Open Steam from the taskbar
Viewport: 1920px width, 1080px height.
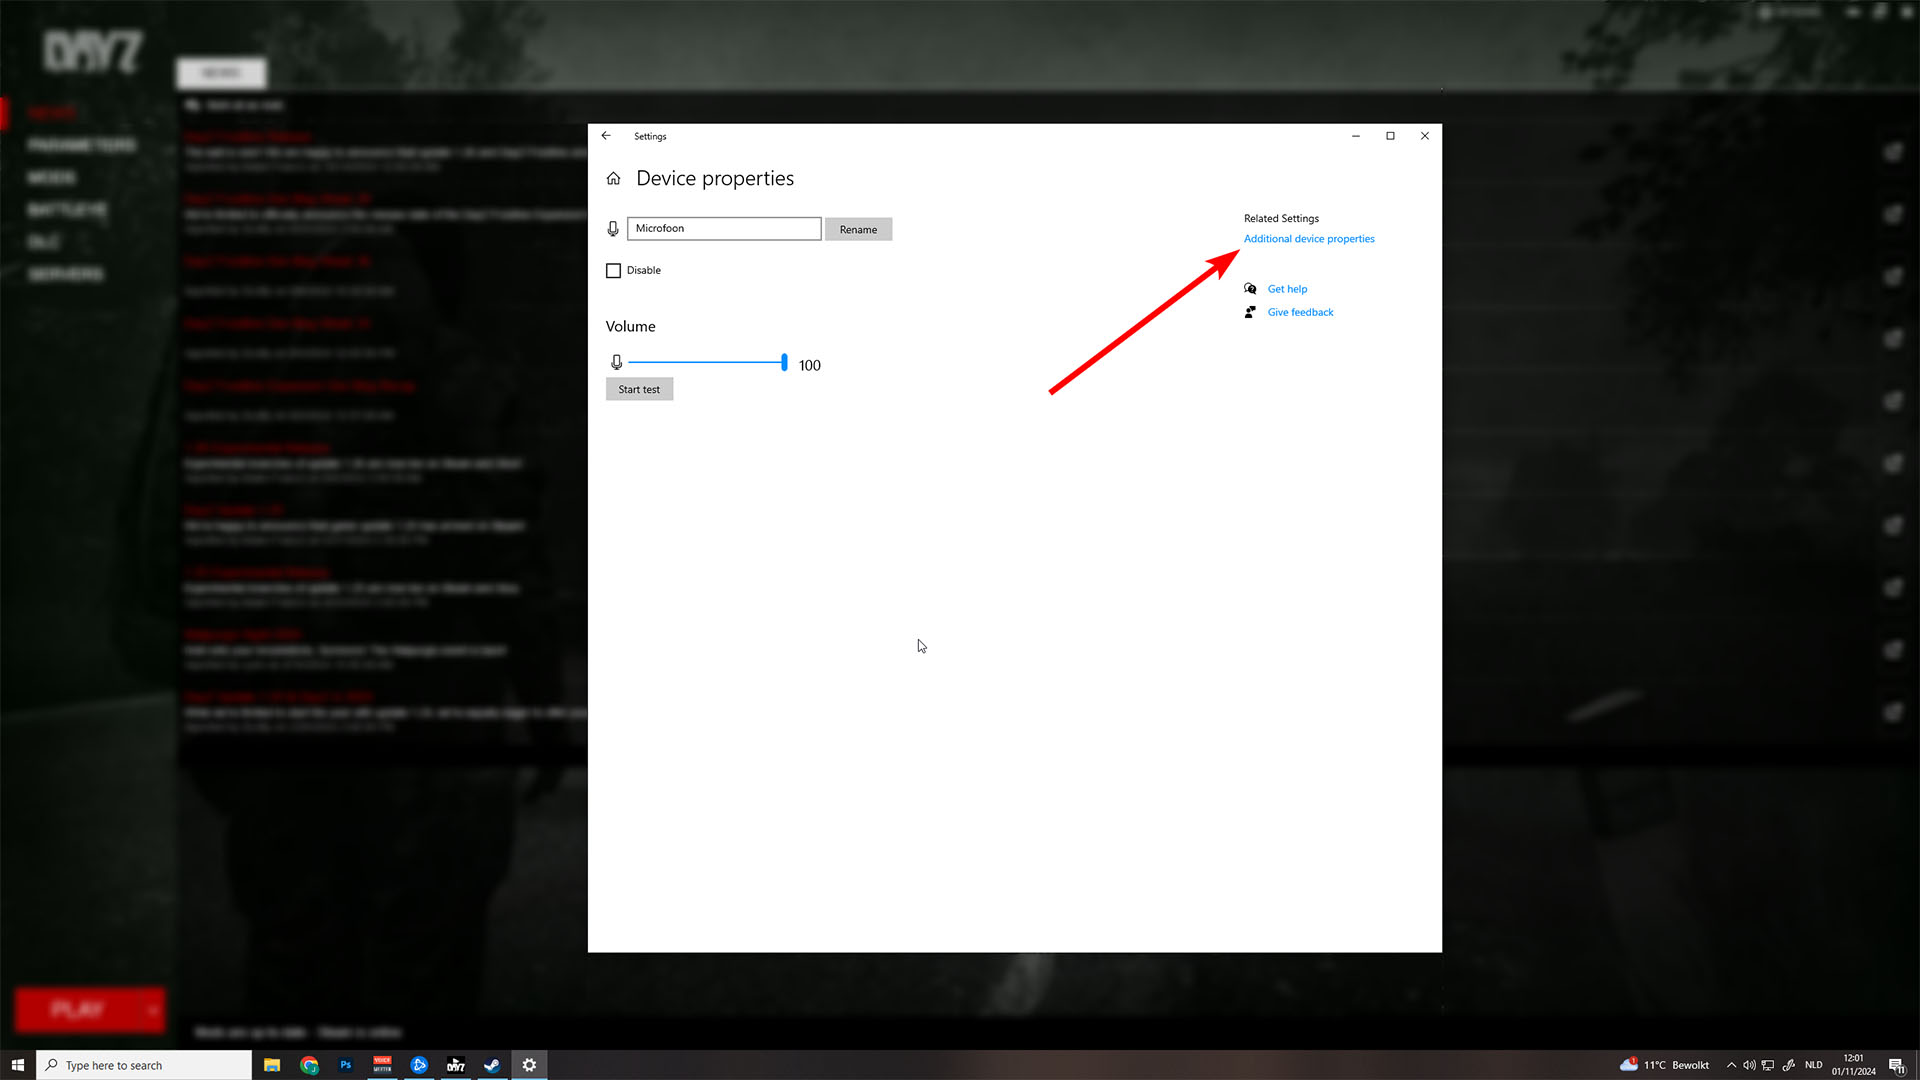point(492,1065)
